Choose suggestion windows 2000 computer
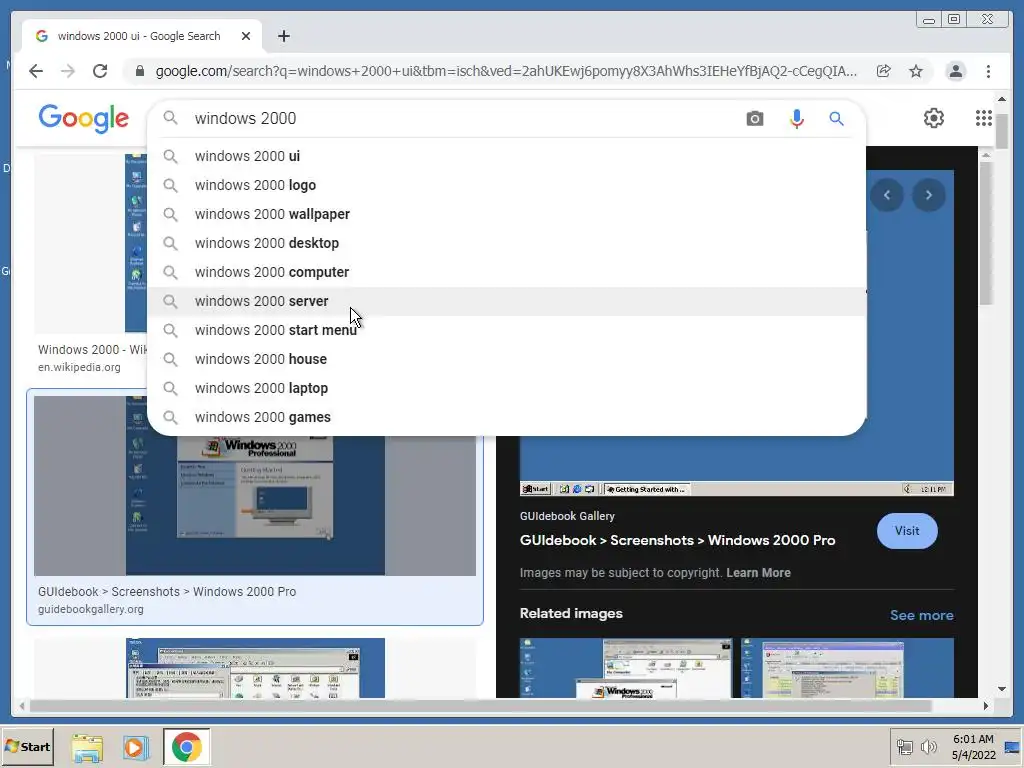The width and height of the screenshot is (1024, 768). pos(507,272)
